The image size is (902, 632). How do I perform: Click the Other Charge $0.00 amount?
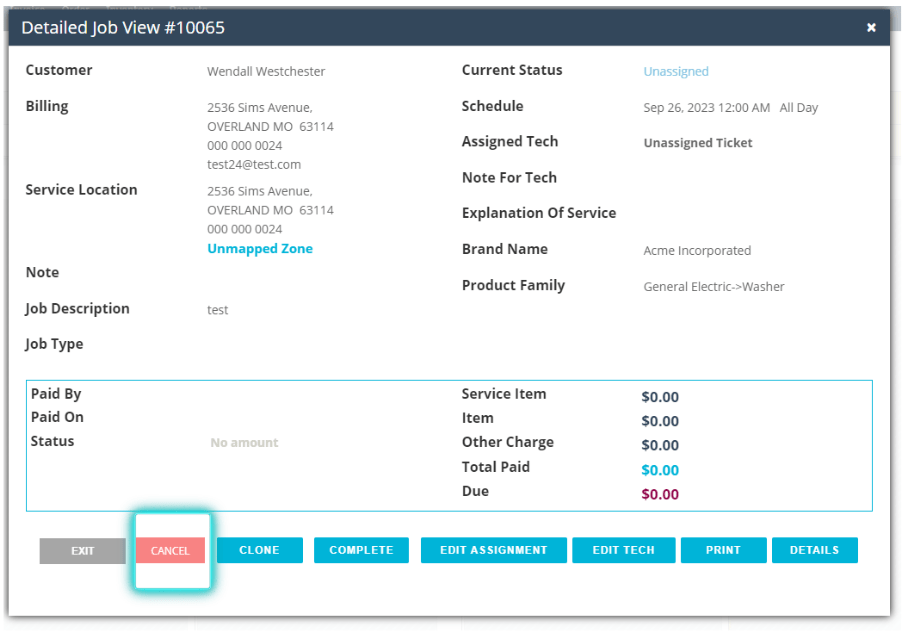(x=660, y=446)
